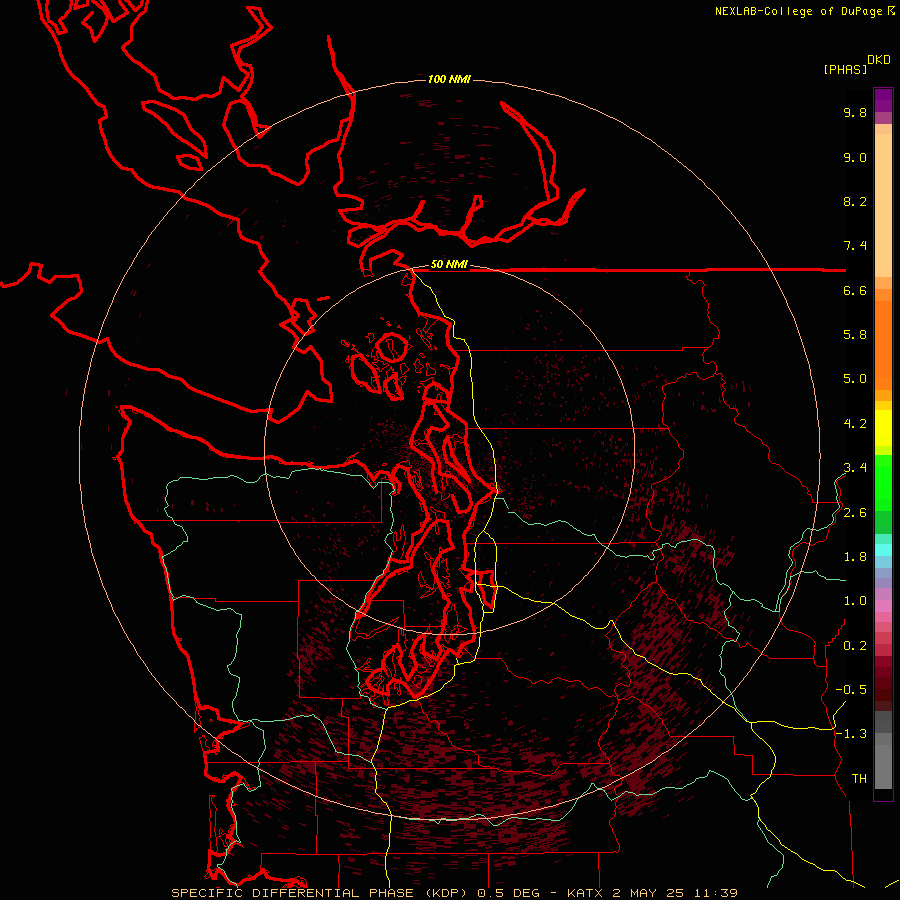900x900 pixels.
Task: Click the 5.0 colorbar scale value
Action: tap(855, 379)
